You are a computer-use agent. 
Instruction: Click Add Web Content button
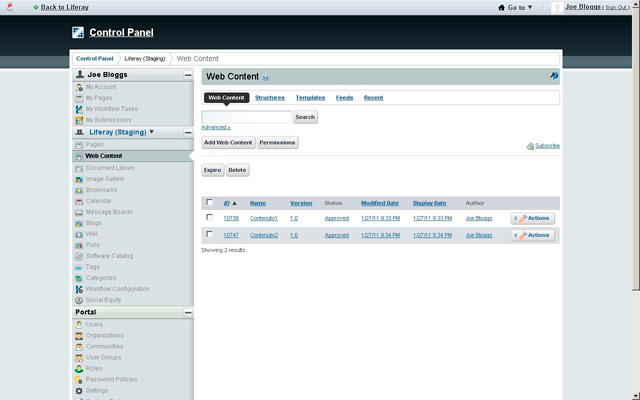(228, 142)
